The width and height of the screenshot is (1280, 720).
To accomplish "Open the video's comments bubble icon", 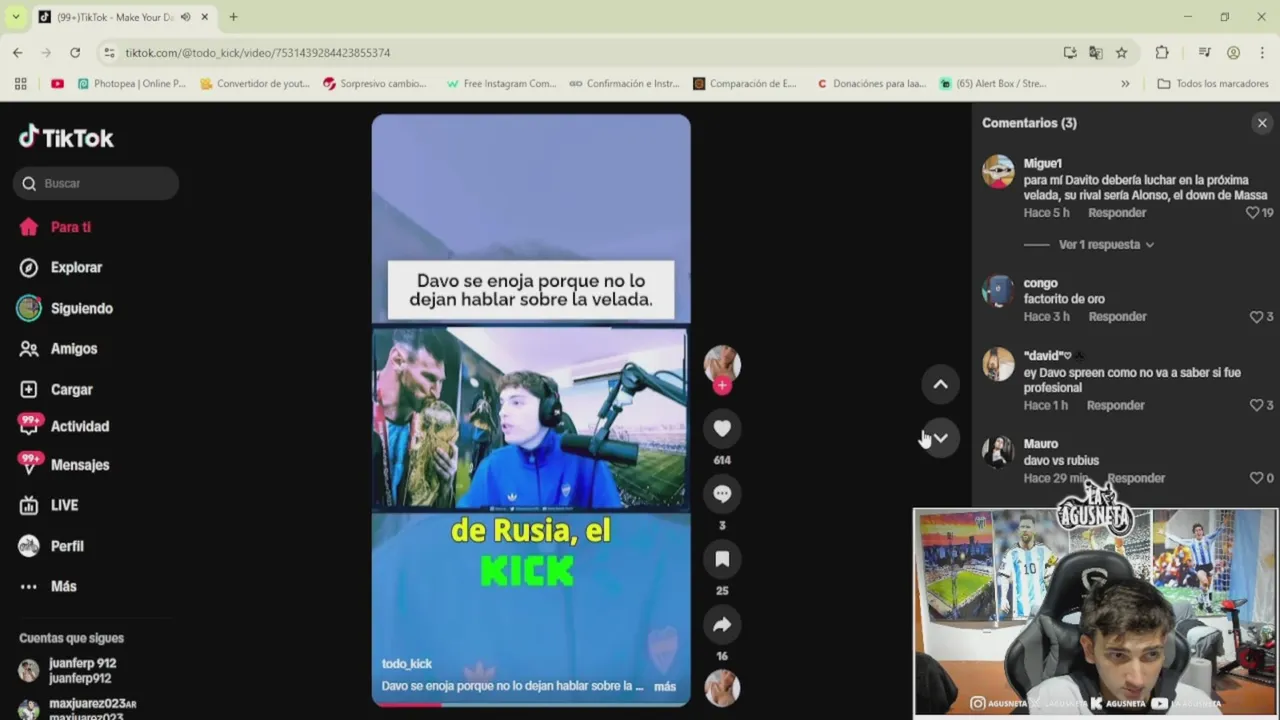I will pyautogui.click(x=722, y=494).
